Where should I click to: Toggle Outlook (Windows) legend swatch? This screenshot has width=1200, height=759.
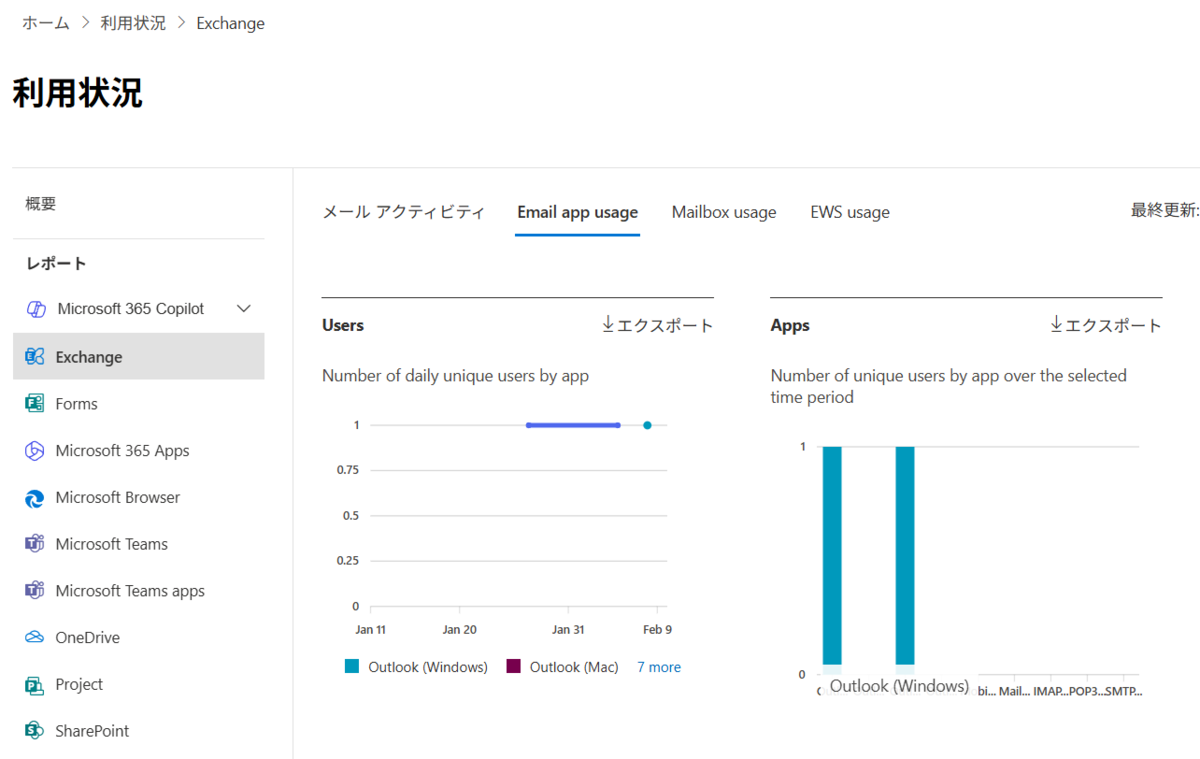point(351,667)
